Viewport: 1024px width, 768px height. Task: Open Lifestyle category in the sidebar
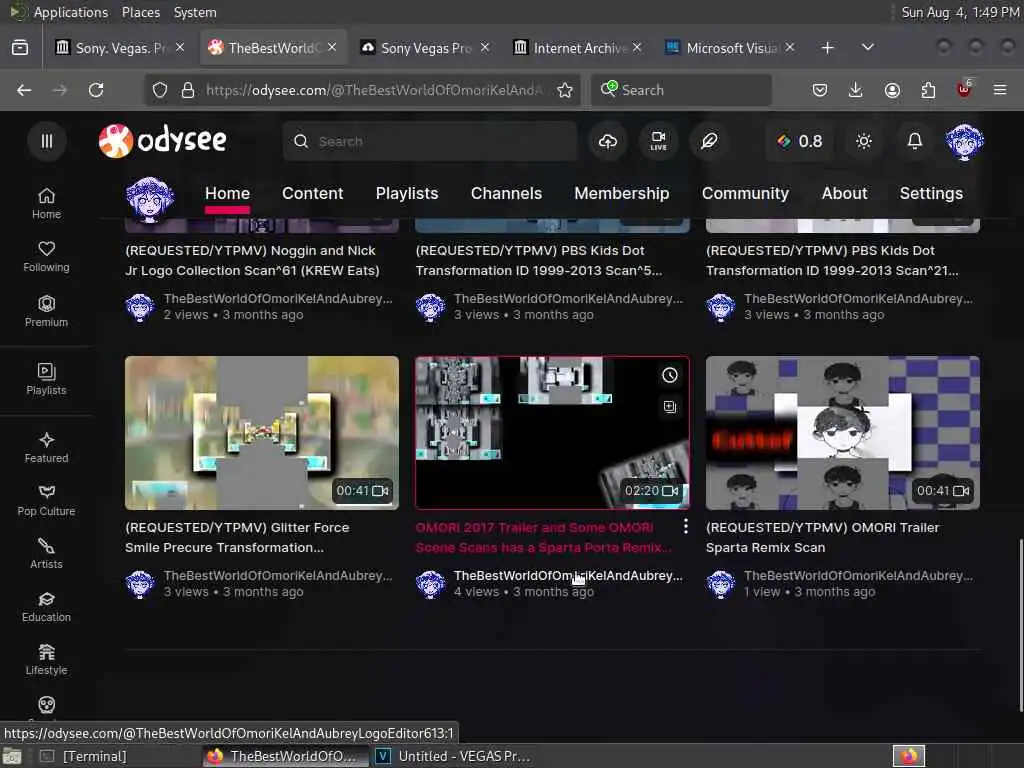pyautogui.click(x=46, y=660)
